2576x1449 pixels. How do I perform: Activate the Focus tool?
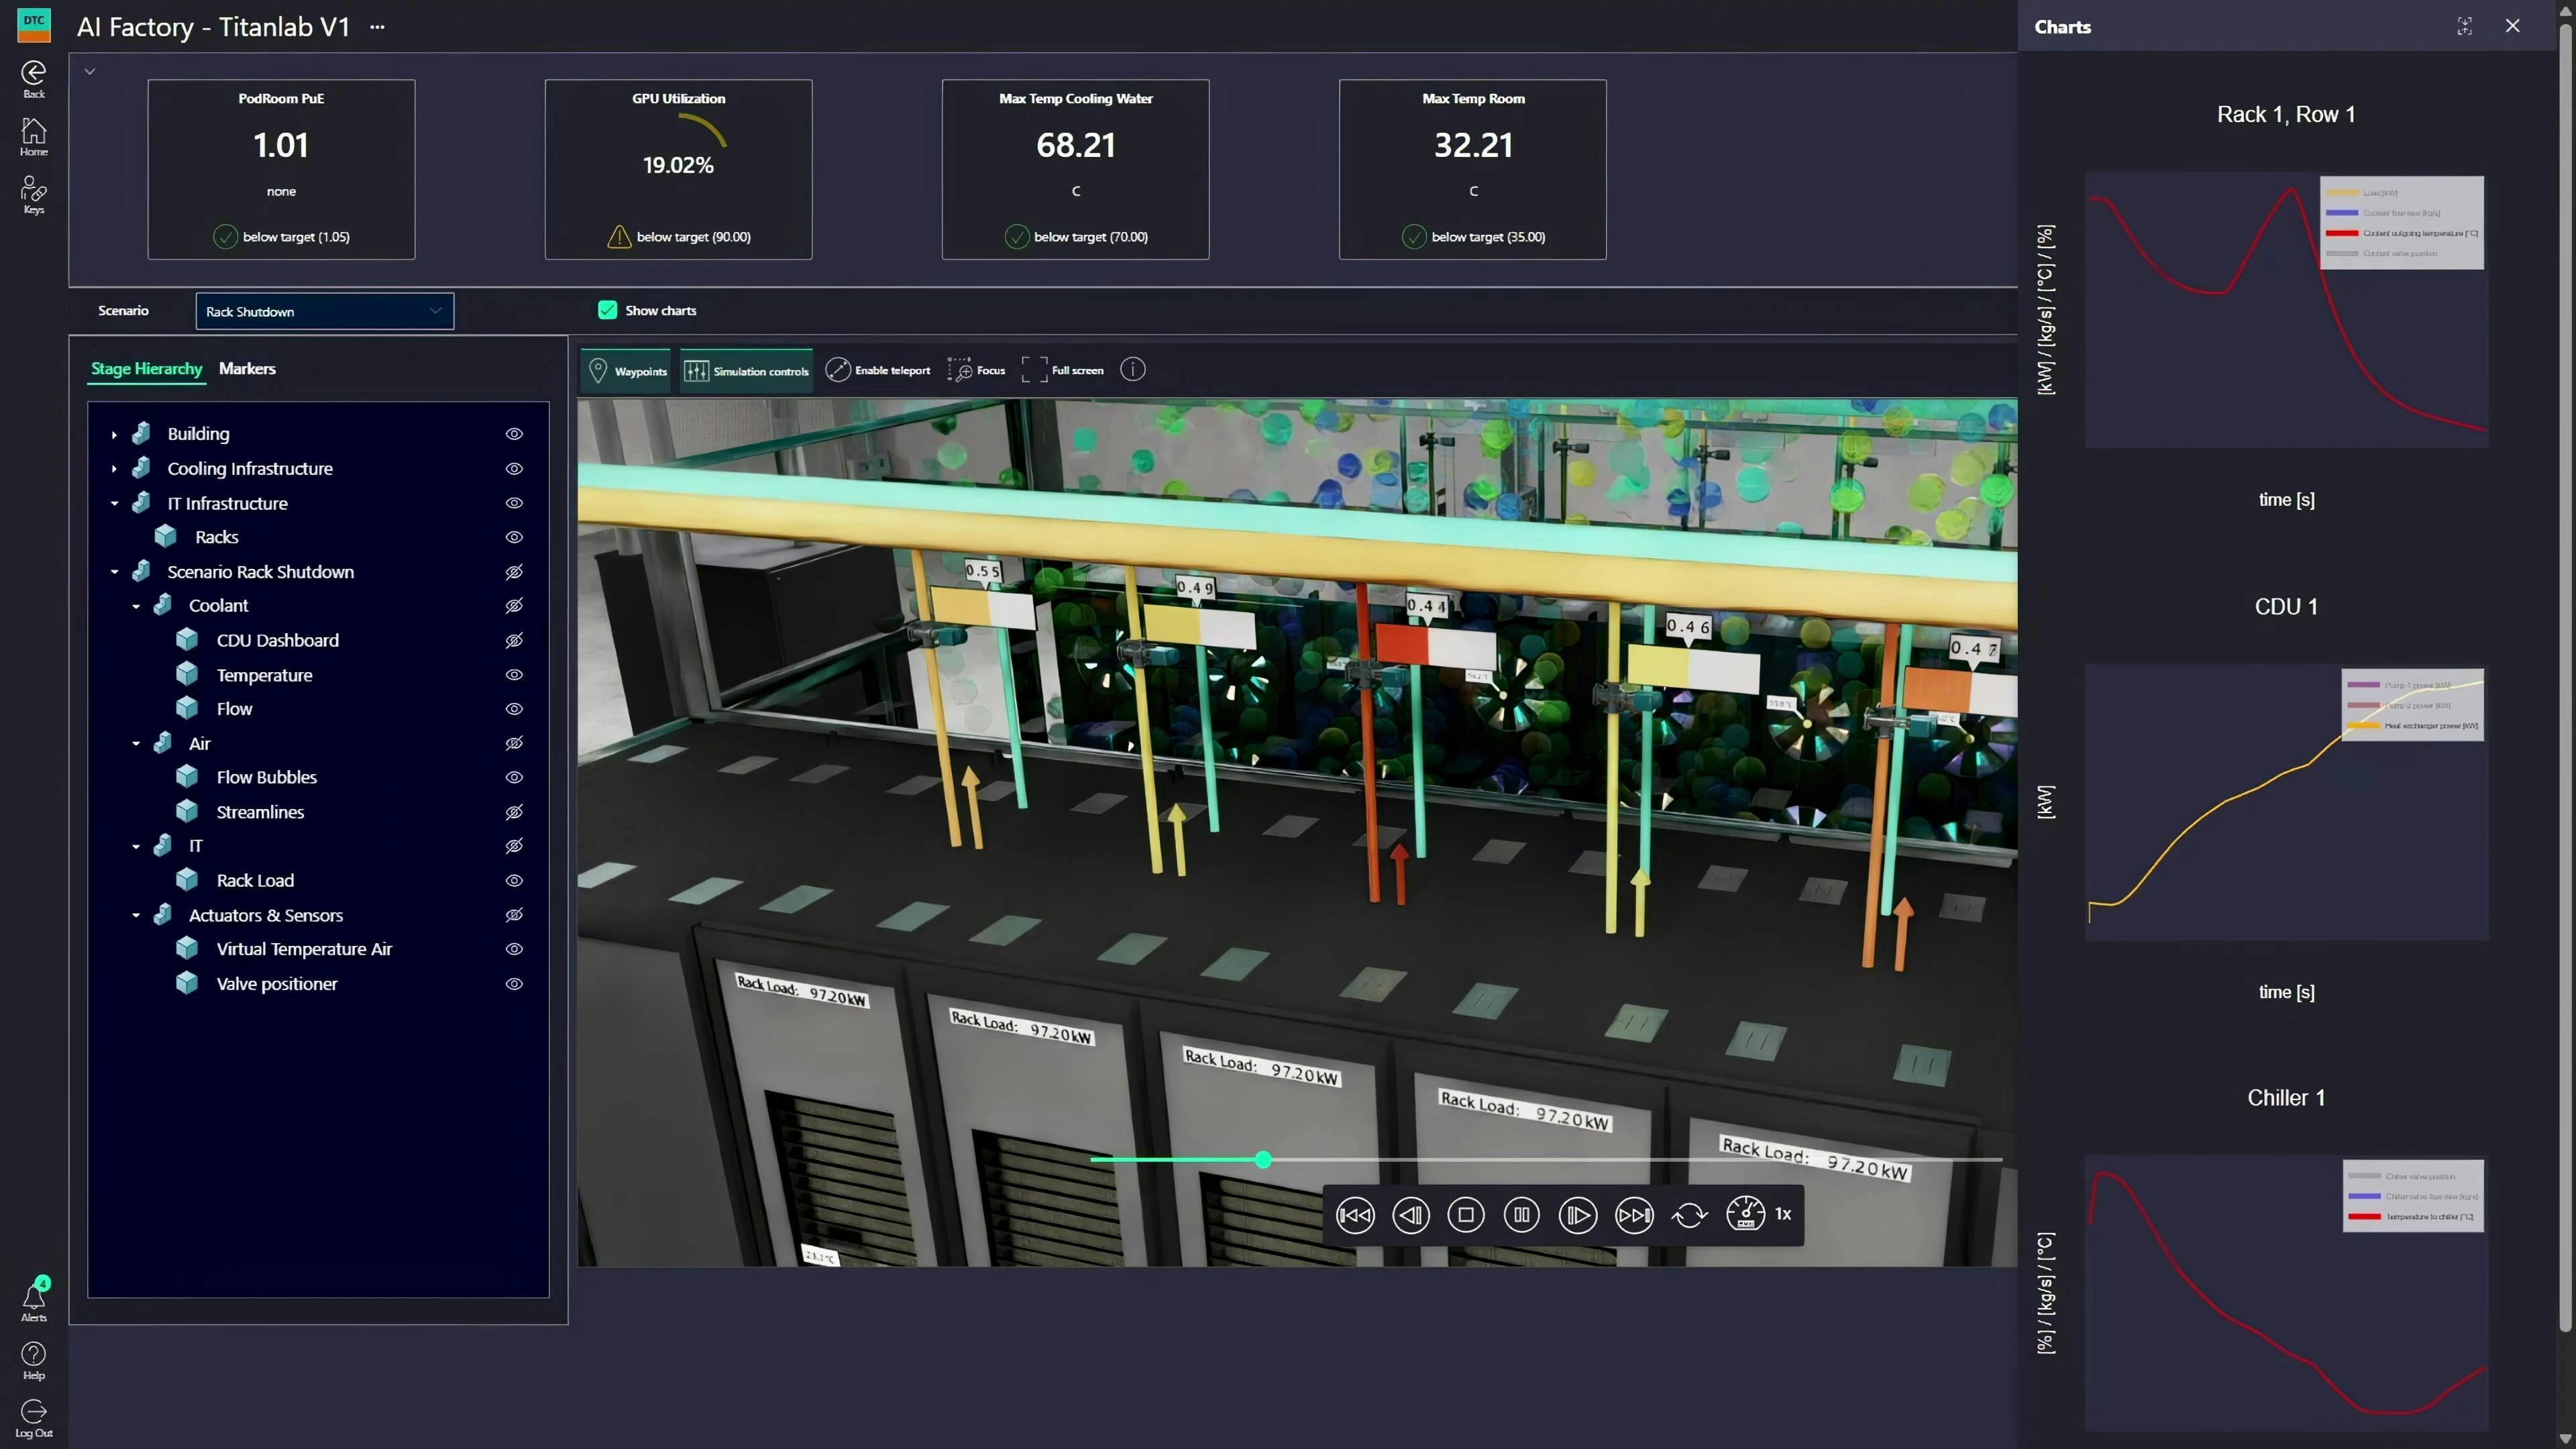976,370
